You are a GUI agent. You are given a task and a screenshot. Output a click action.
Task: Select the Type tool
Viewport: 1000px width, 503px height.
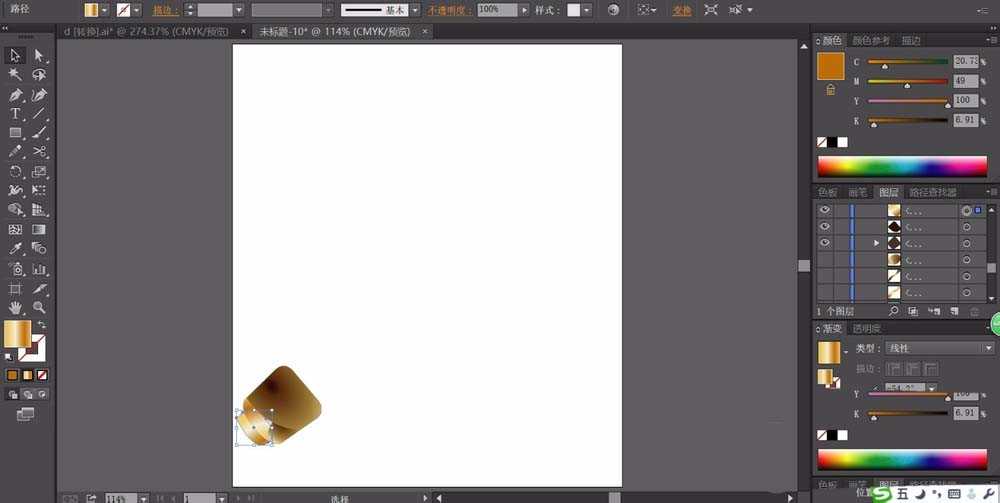[x=16, y=114]
